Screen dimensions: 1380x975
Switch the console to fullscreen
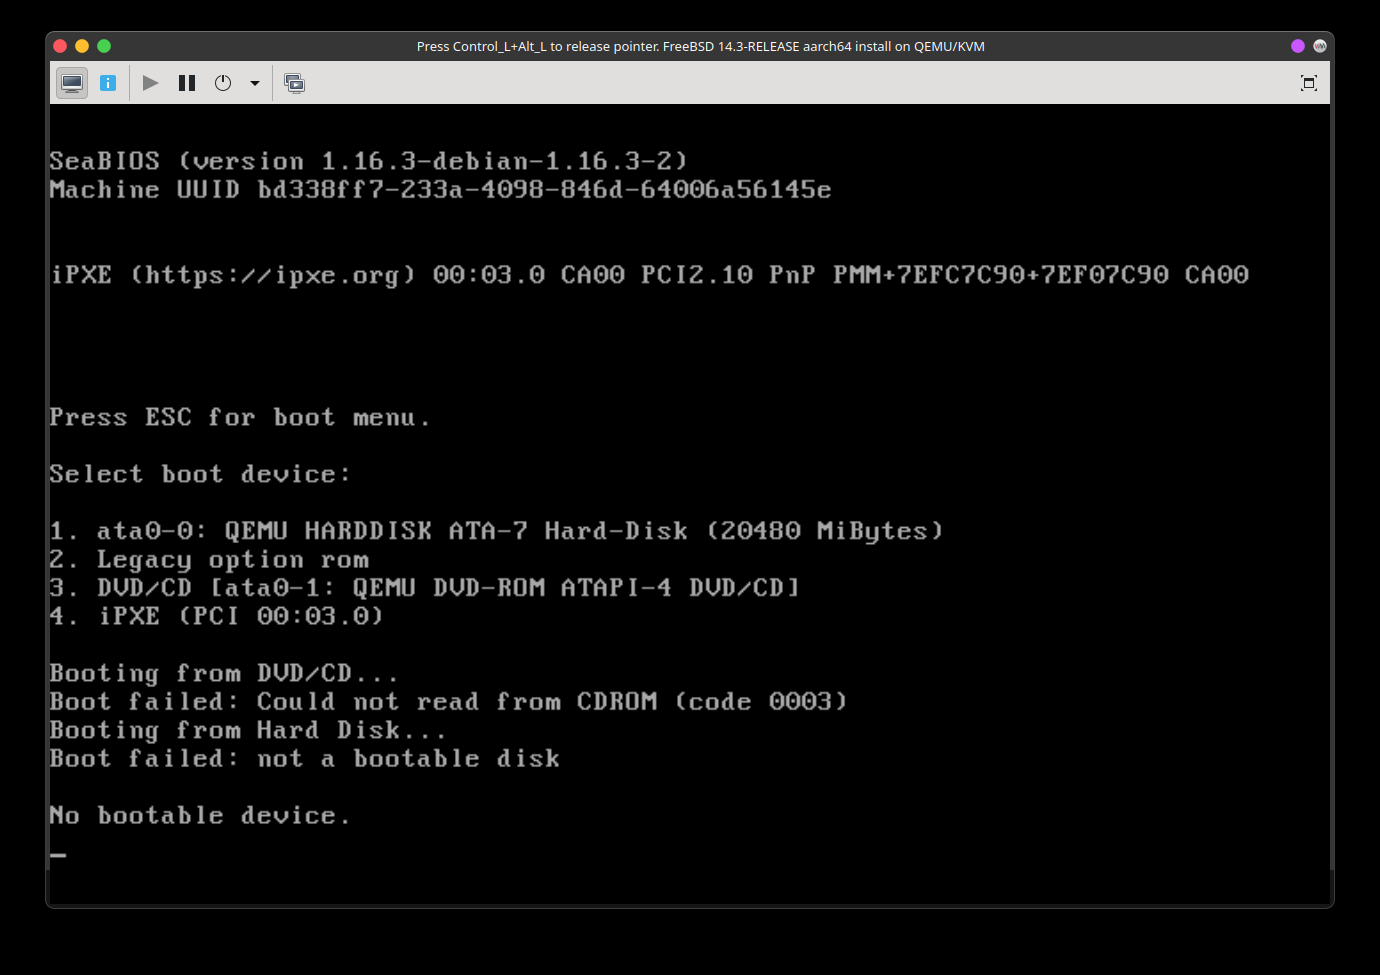point(1308,83)
